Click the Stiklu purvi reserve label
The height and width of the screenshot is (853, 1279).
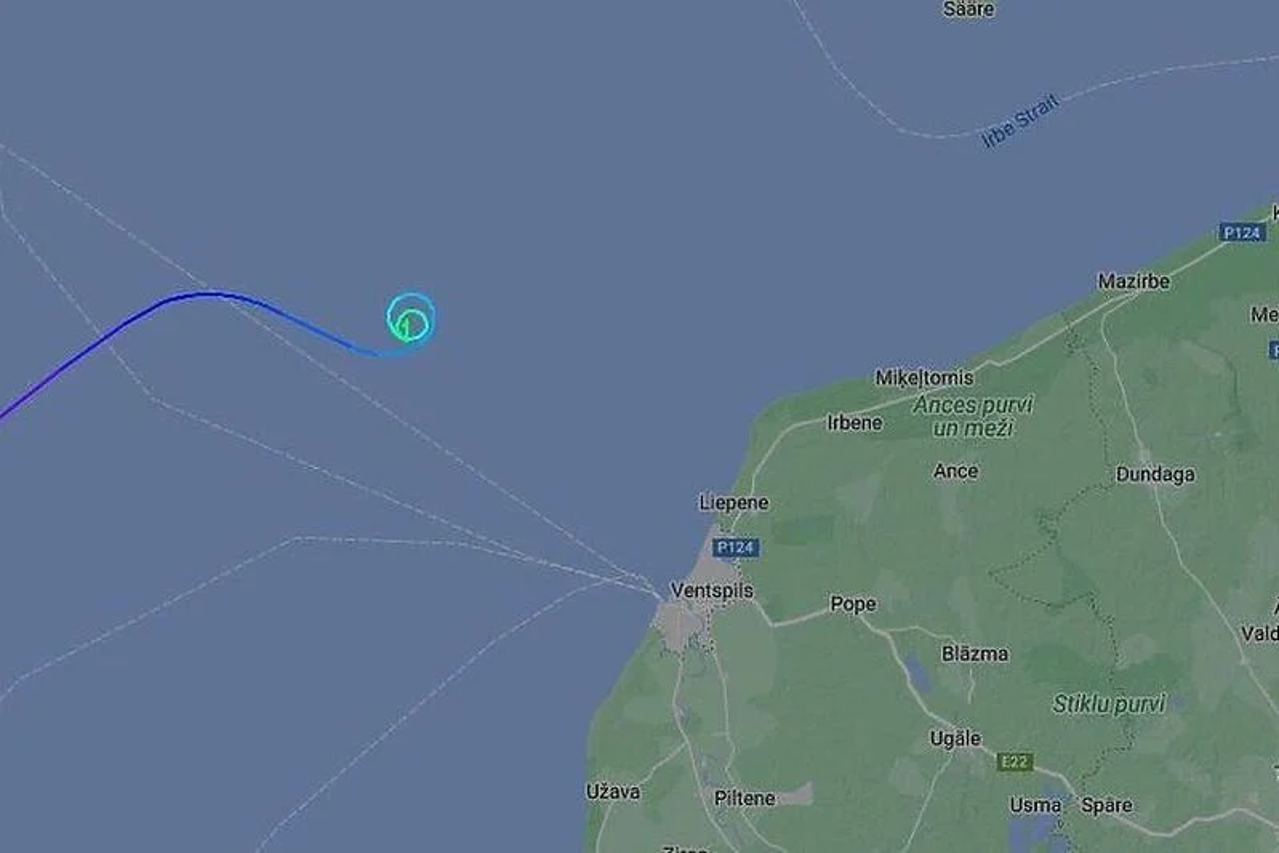tap(1109, 704)
